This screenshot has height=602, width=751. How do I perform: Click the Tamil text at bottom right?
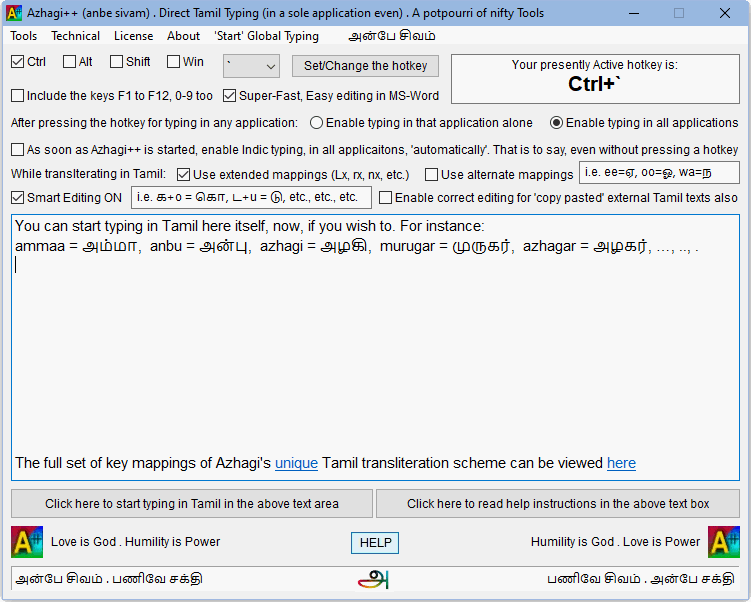pyautogui.click(x=641, y=579)
